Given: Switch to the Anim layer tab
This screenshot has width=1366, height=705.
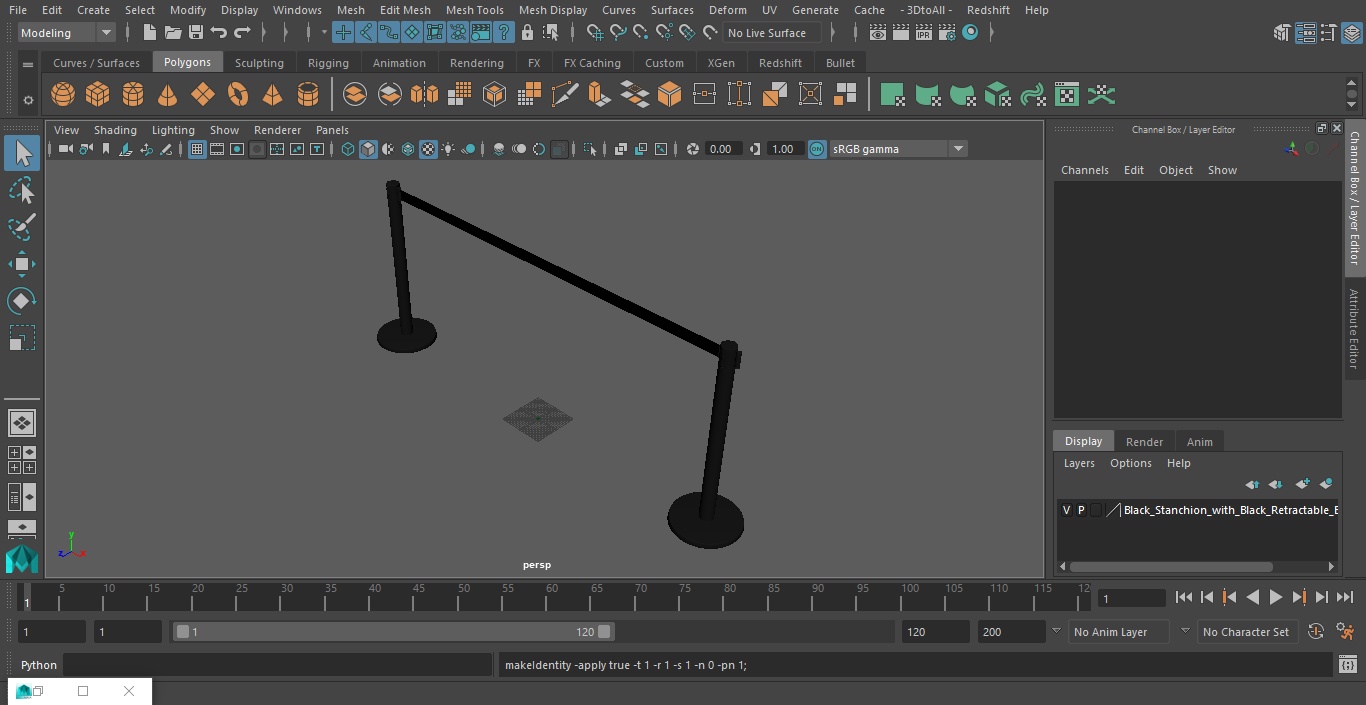Looking at the screenshot, I should 1199,442.
